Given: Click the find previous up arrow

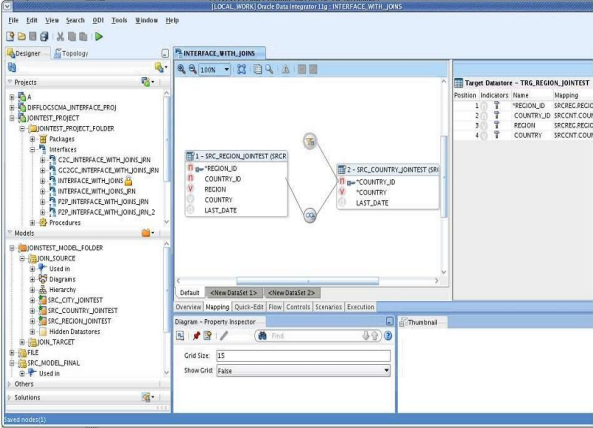Looking at the screenshot, I should point(374,336).
